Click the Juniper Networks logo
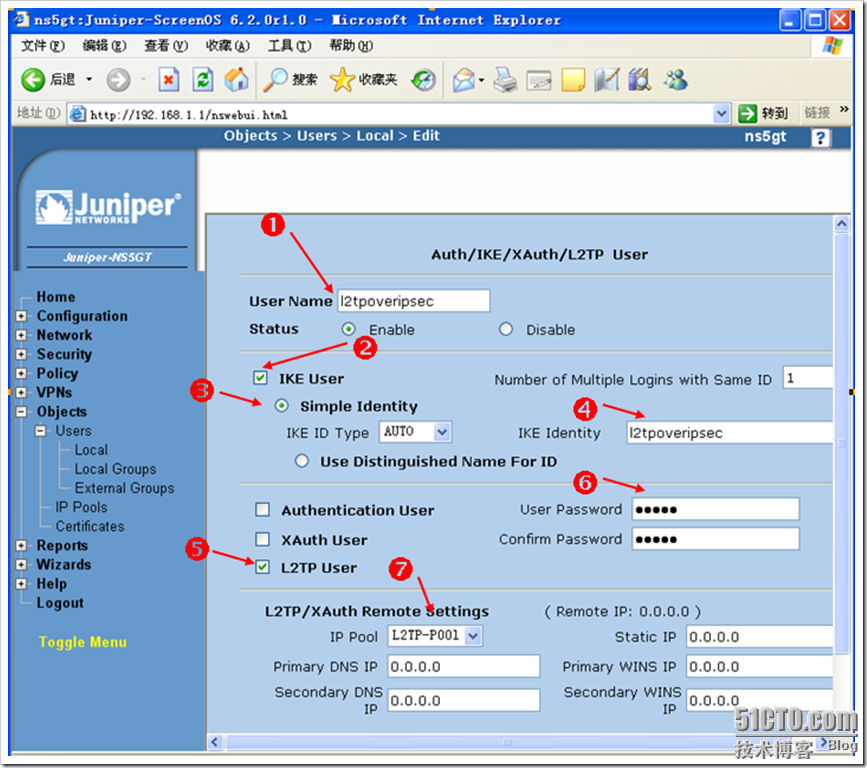Image resolution: width=867 pixels, height=768 pixels. click(x=108, y=207)
